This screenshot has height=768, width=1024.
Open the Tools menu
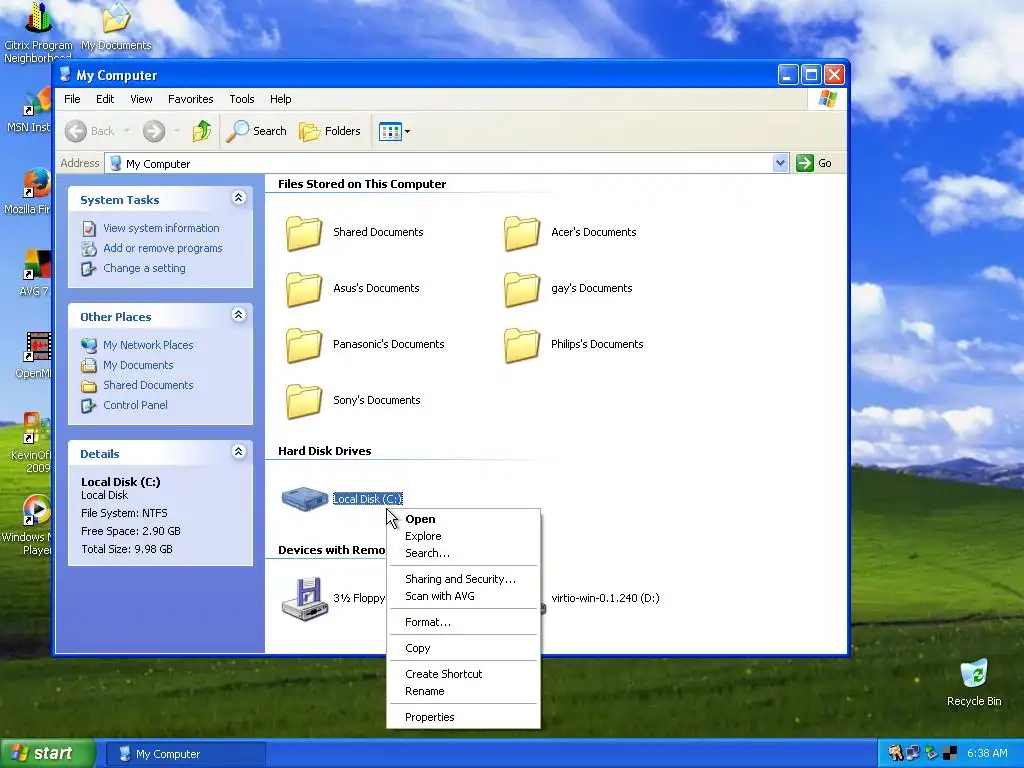[x=242, y=99]
